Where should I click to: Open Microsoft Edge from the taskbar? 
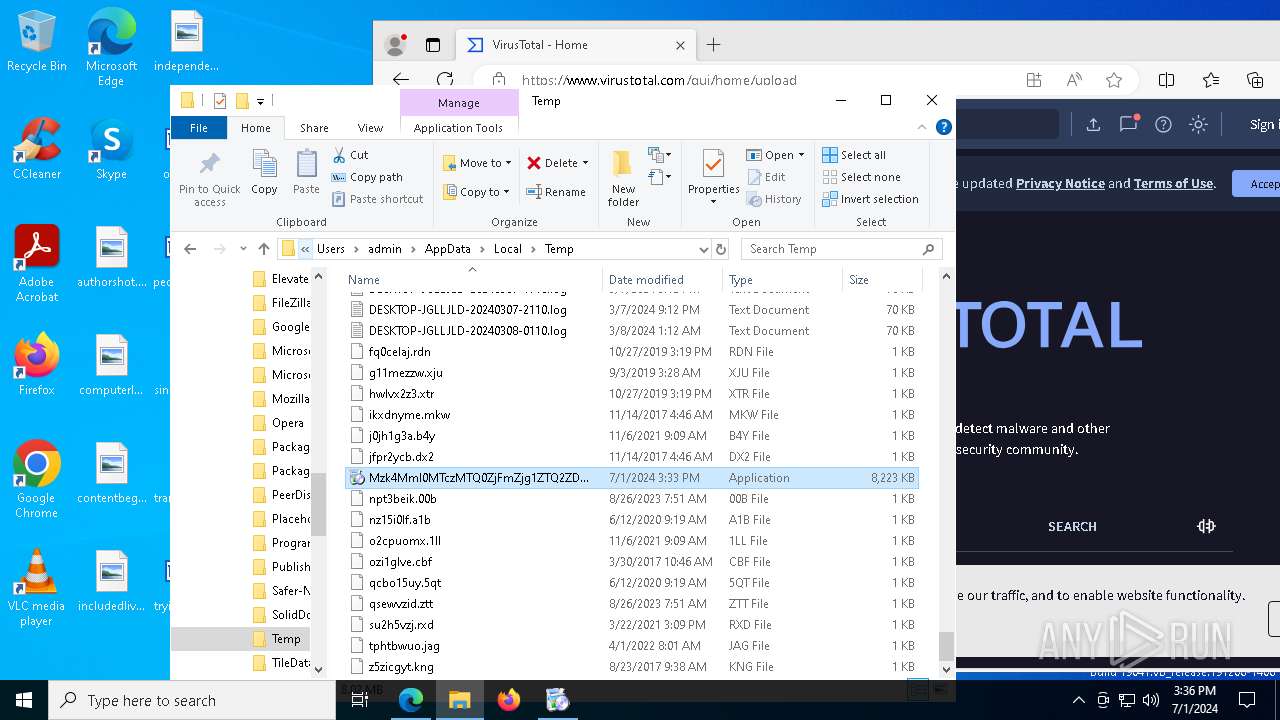click(411, 700)
